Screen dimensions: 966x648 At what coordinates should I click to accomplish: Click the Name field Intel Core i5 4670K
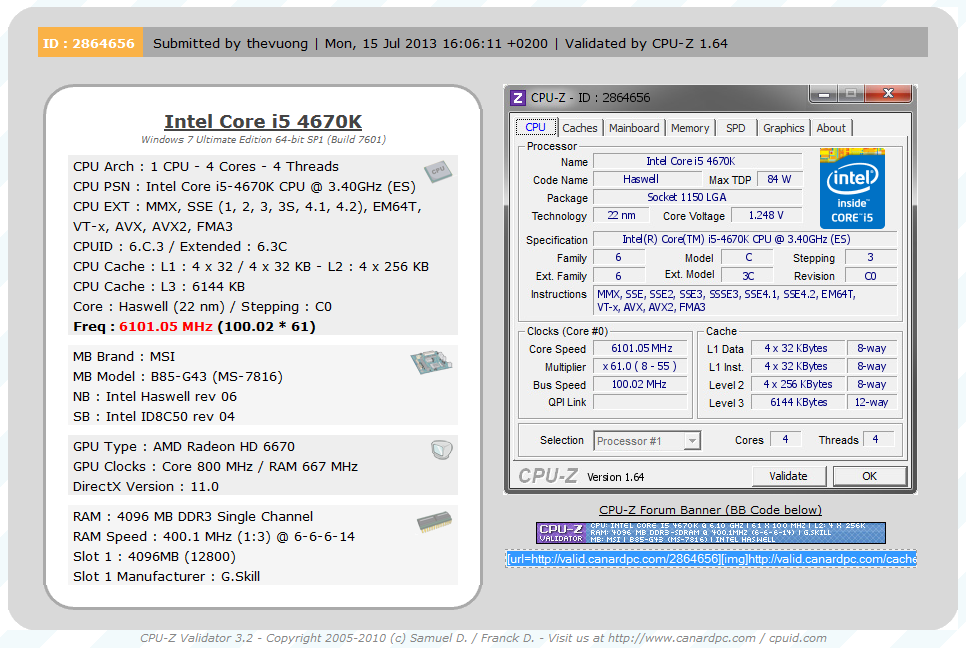697,161
